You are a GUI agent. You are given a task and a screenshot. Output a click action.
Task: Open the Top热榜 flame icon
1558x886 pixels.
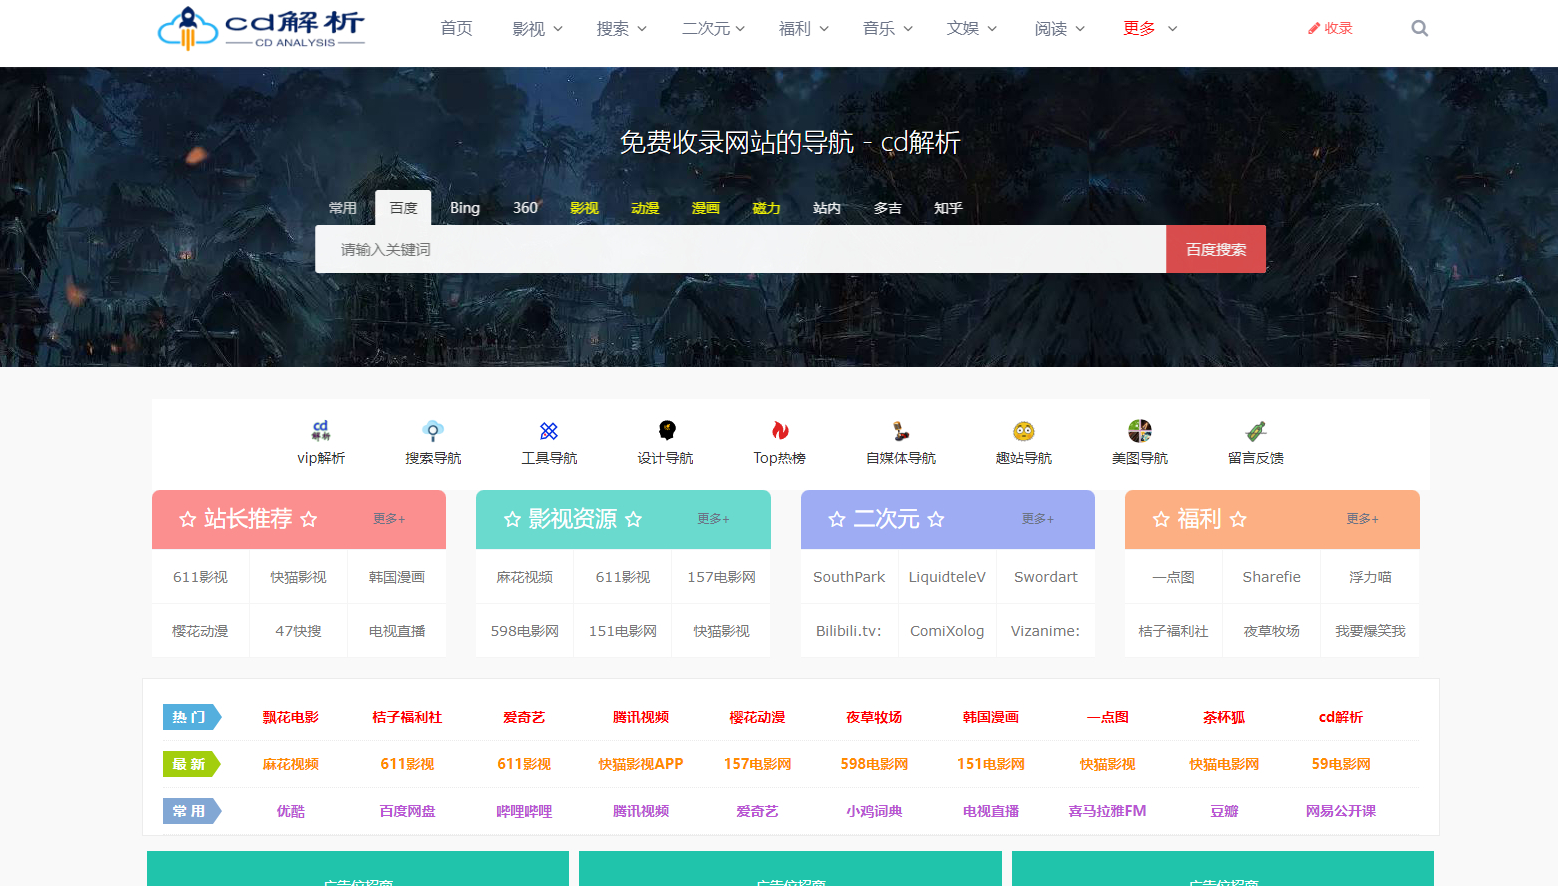pos(780,431)
